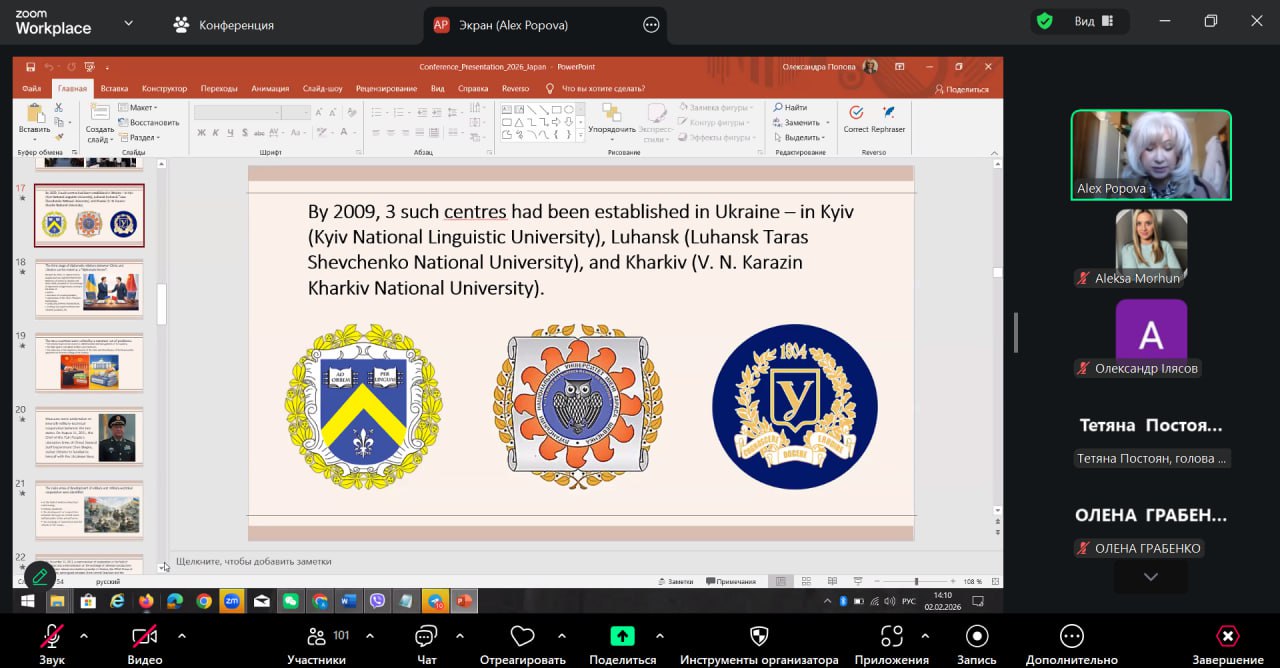Click the Alex Popova video thumbnail
Viewport: 1280px width, 668px height.
coord(1151,155)
